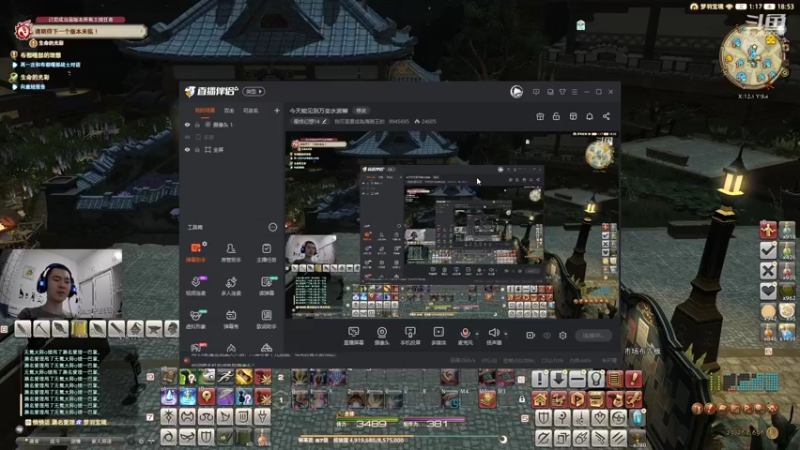The height and width of the screenshot is (450, 800).
Task: Open the filter funnel icon in the title bar
Action: 562,92
